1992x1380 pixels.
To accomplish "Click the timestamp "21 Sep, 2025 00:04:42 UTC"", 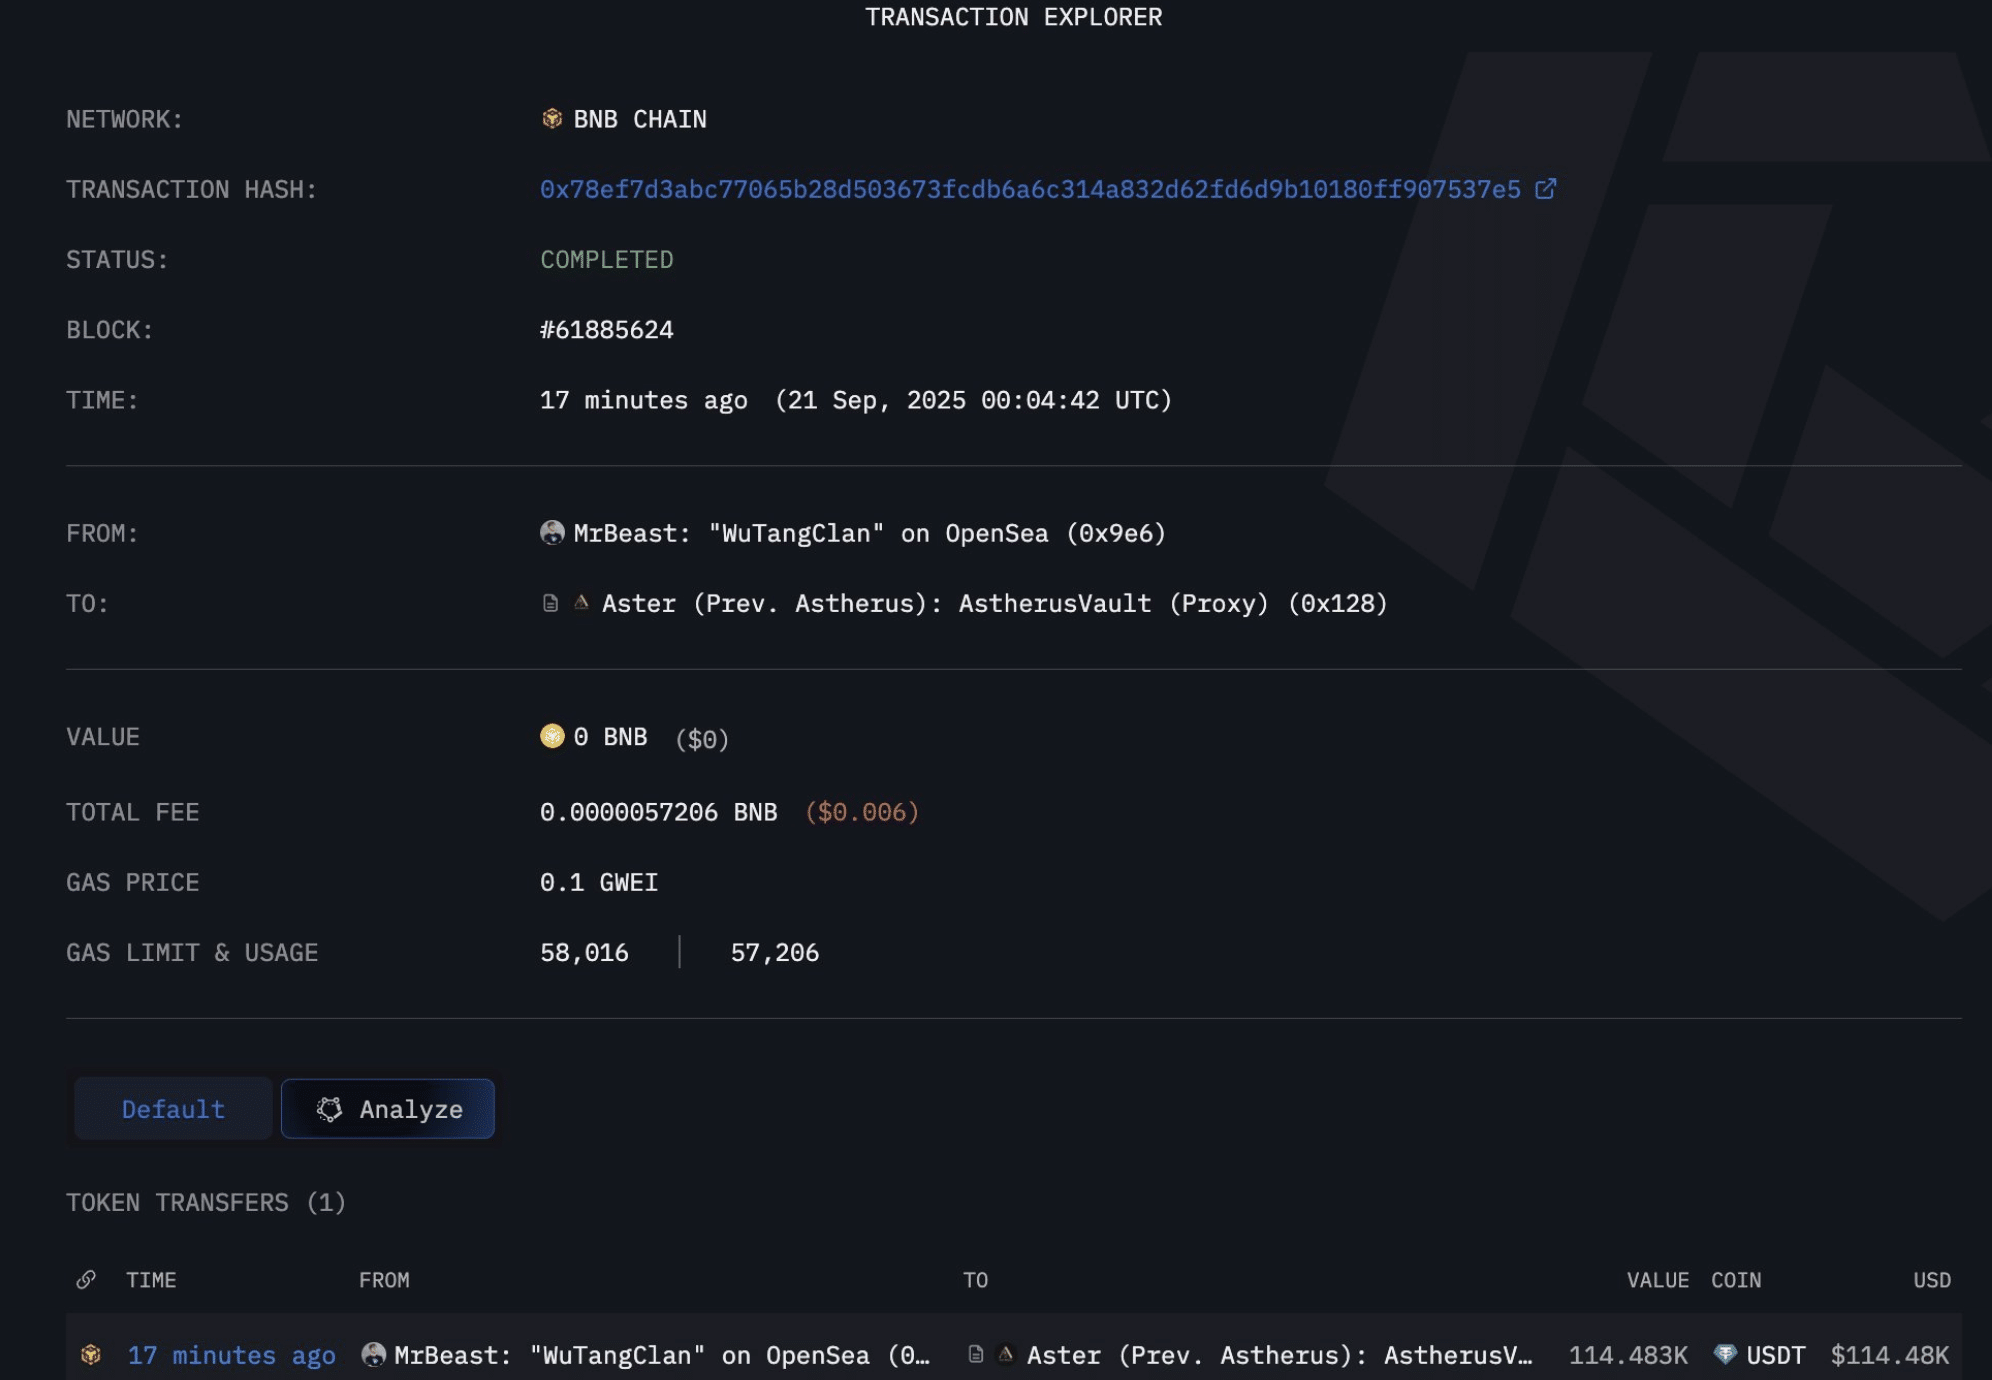I will tap(973, 400).
